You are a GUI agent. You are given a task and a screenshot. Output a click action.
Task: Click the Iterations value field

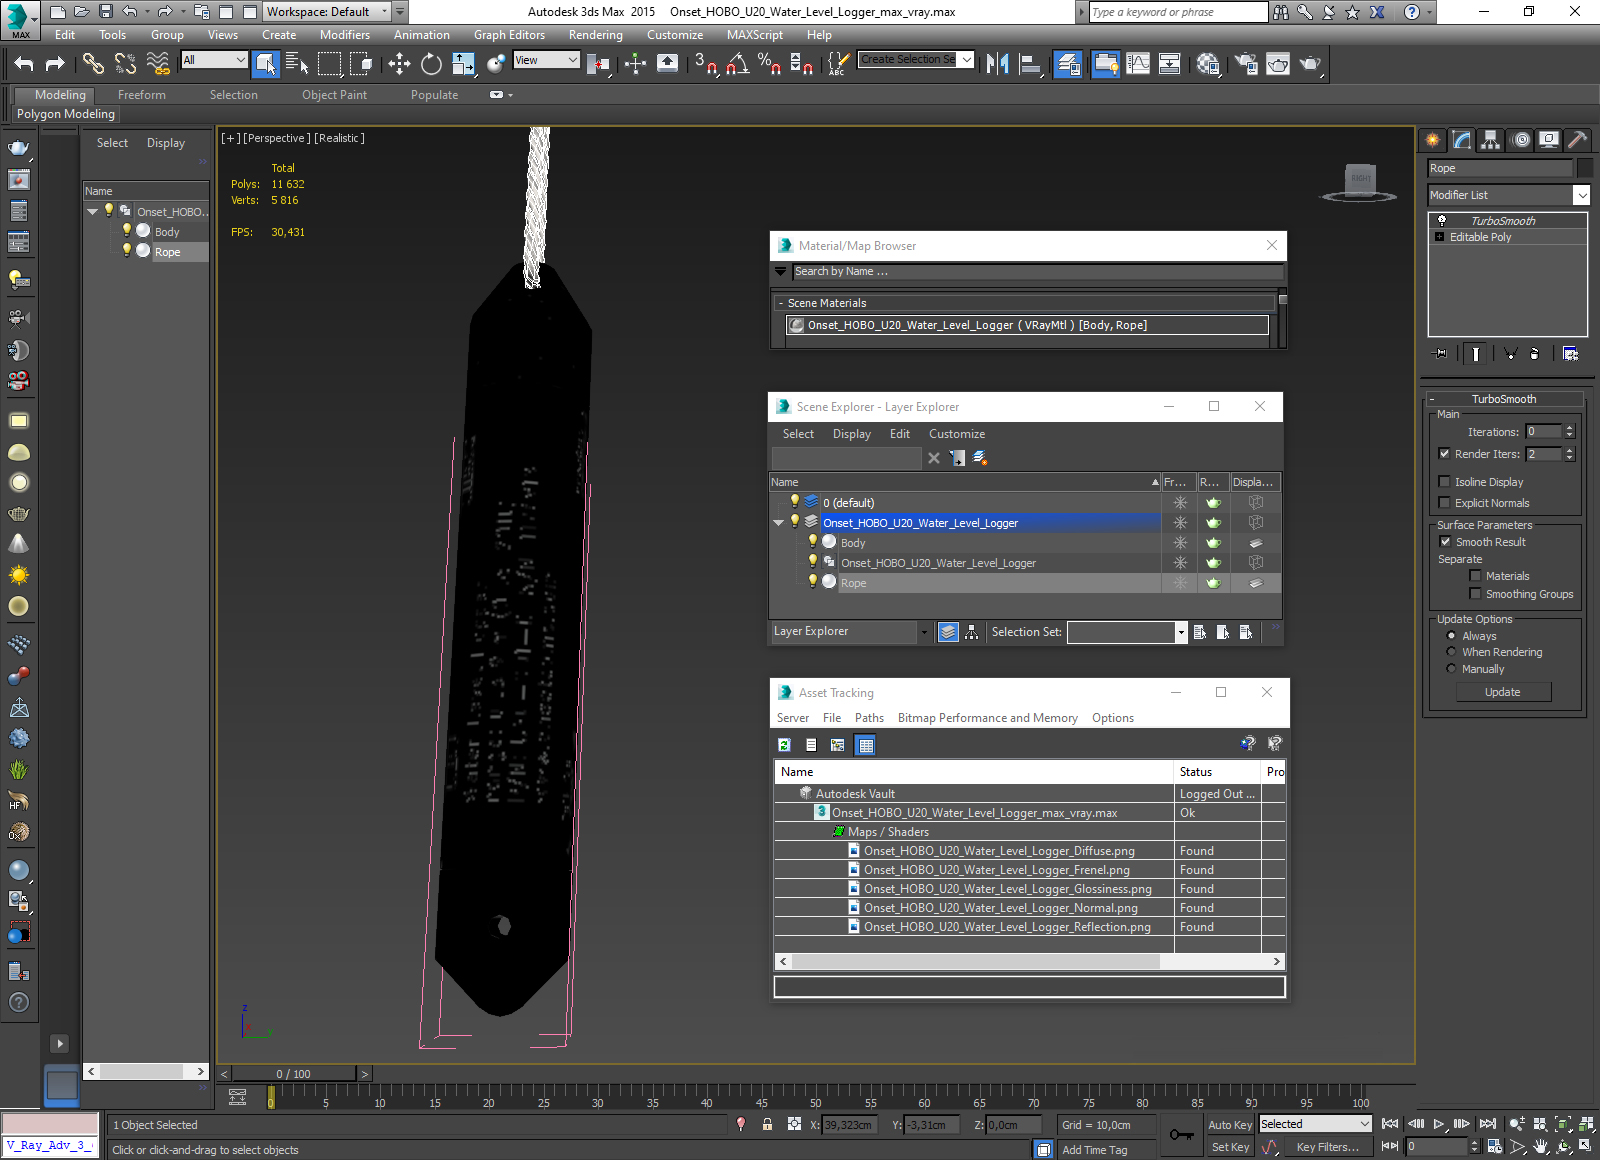coord(1544,432)
